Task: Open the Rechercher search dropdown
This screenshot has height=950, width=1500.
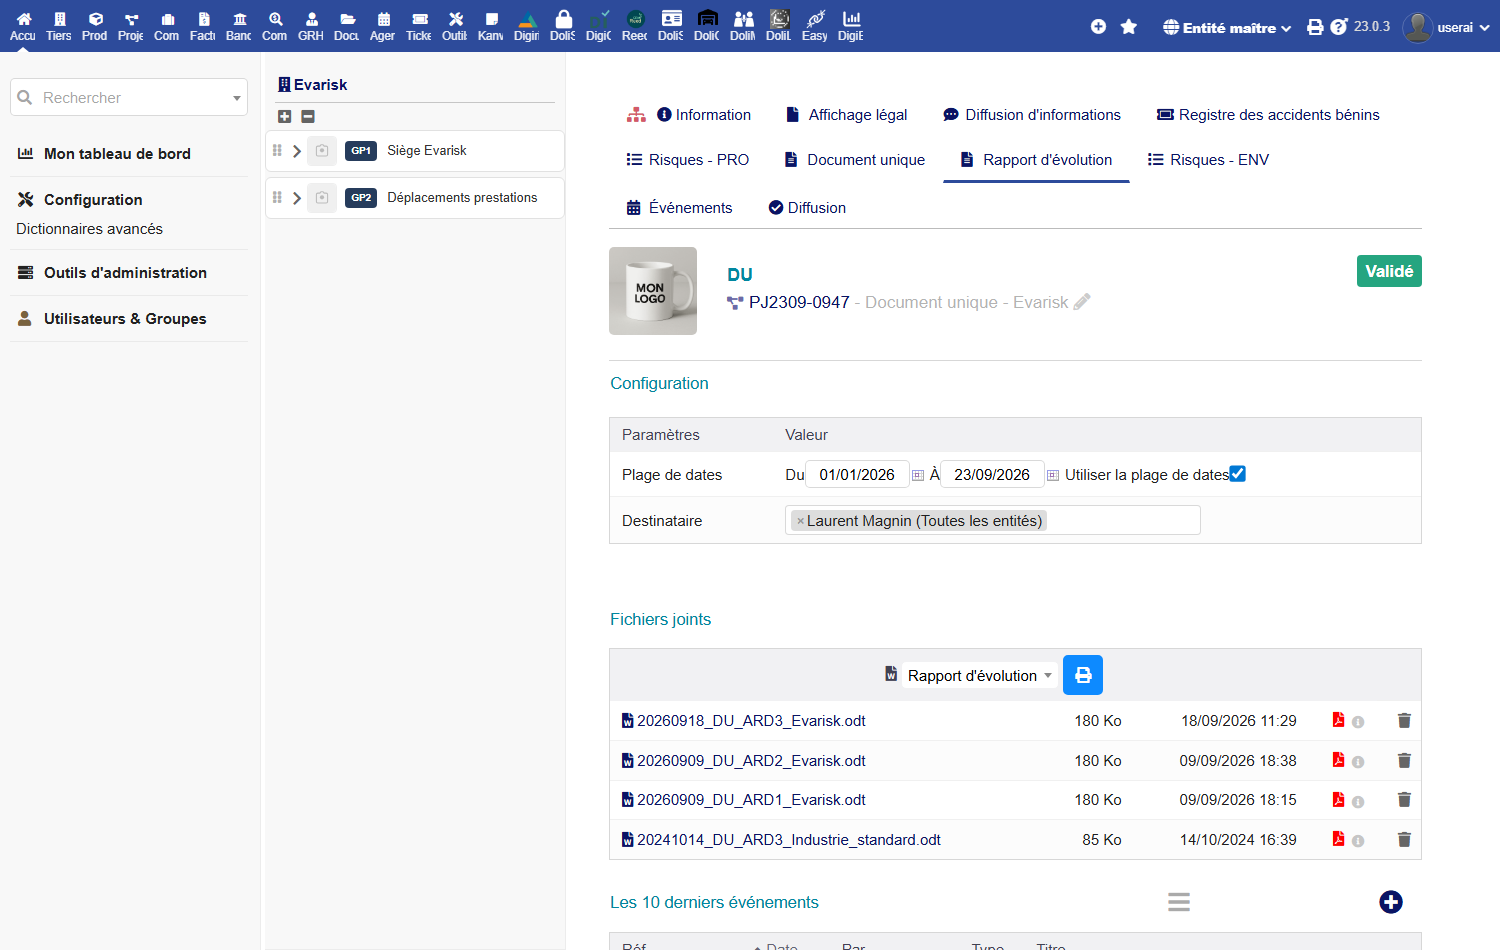Action: click(129, 97)
